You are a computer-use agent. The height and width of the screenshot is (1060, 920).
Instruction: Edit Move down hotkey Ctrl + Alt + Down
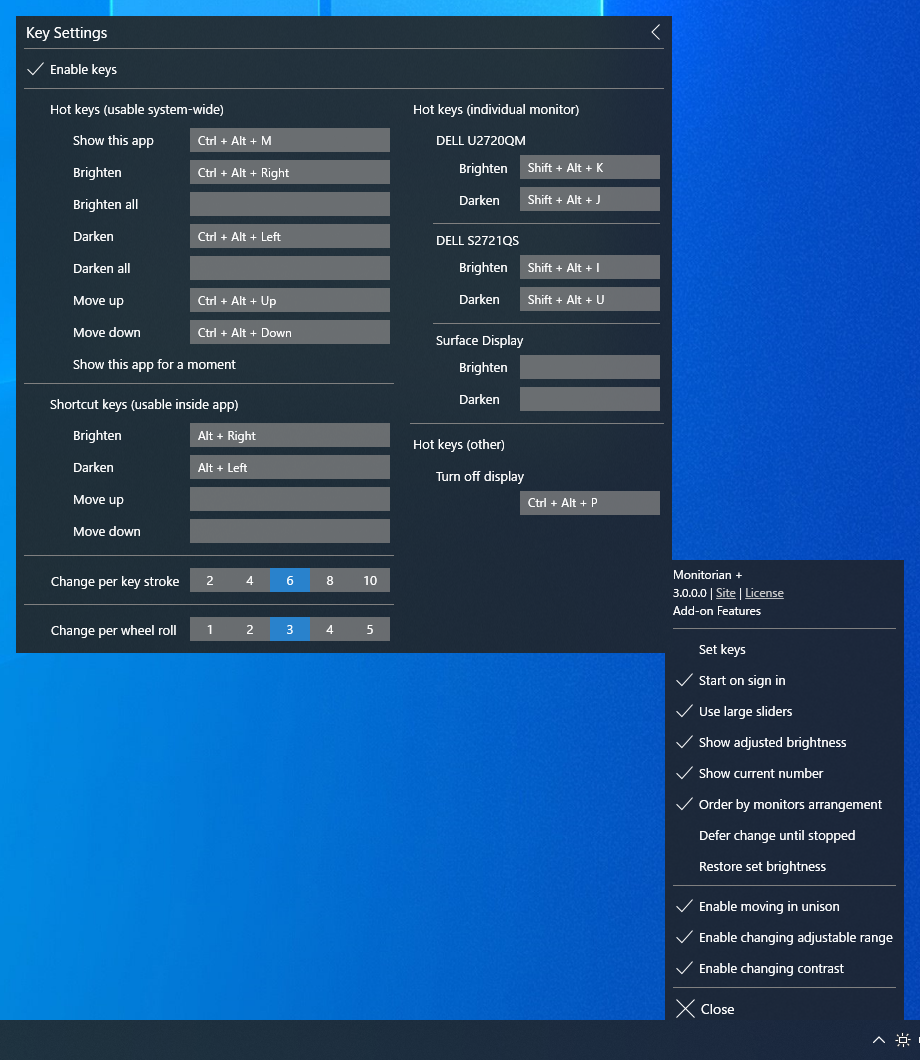click(289, 333)
